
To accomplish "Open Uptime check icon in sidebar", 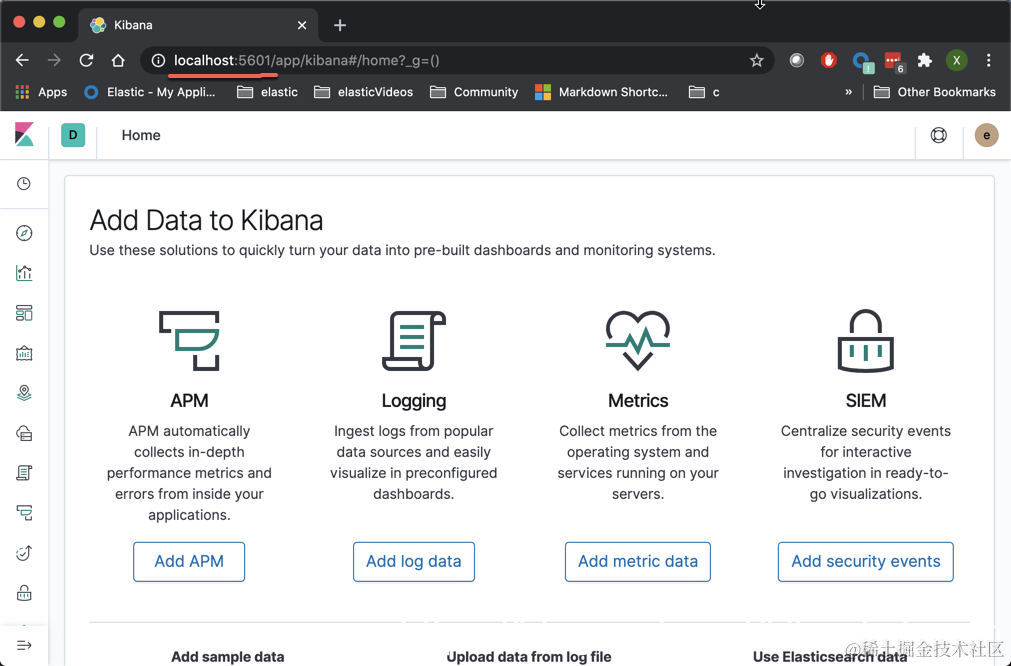I will (24, 553).
